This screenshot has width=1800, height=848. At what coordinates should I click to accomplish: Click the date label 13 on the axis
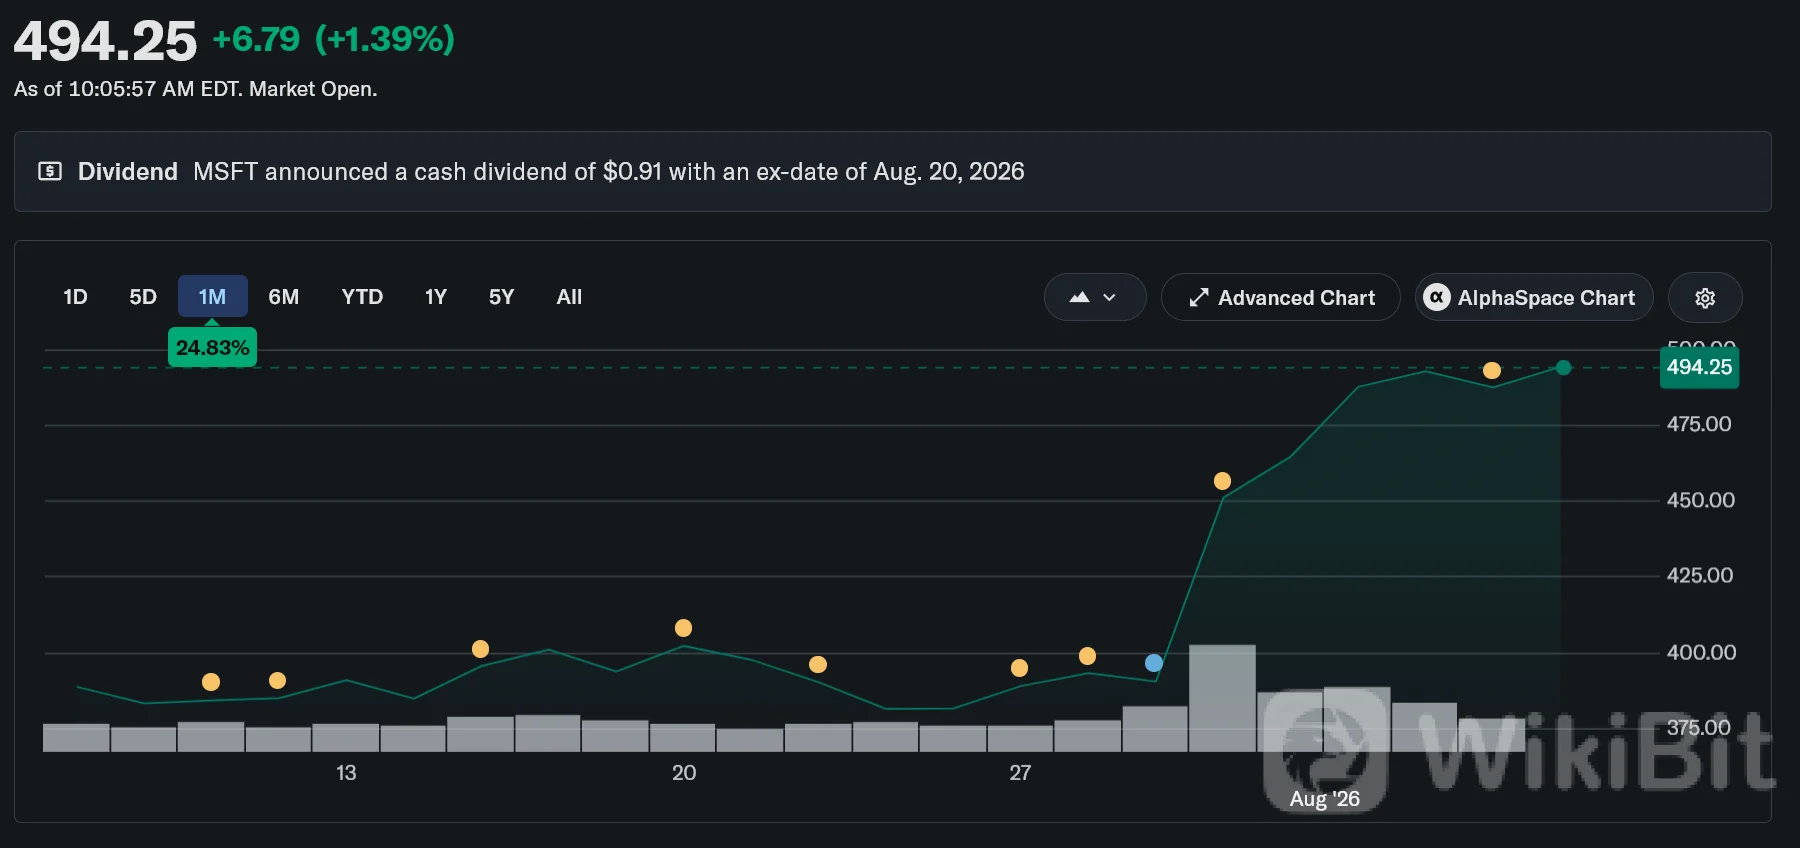(x=346, y=772)
